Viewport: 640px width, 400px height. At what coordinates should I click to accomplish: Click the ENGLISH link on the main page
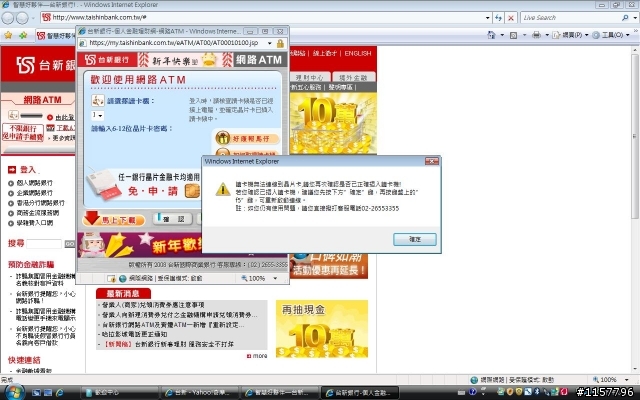click(x=358, y=53)
